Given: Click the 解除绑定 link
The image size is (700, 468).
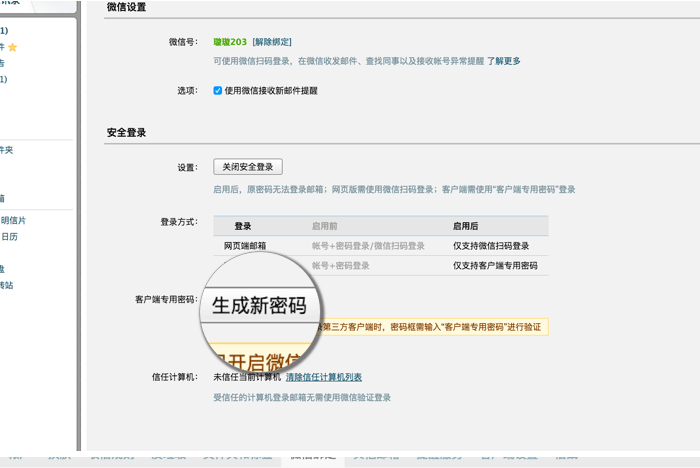Looking at the screenshot, I should click(x=272, y=43).
